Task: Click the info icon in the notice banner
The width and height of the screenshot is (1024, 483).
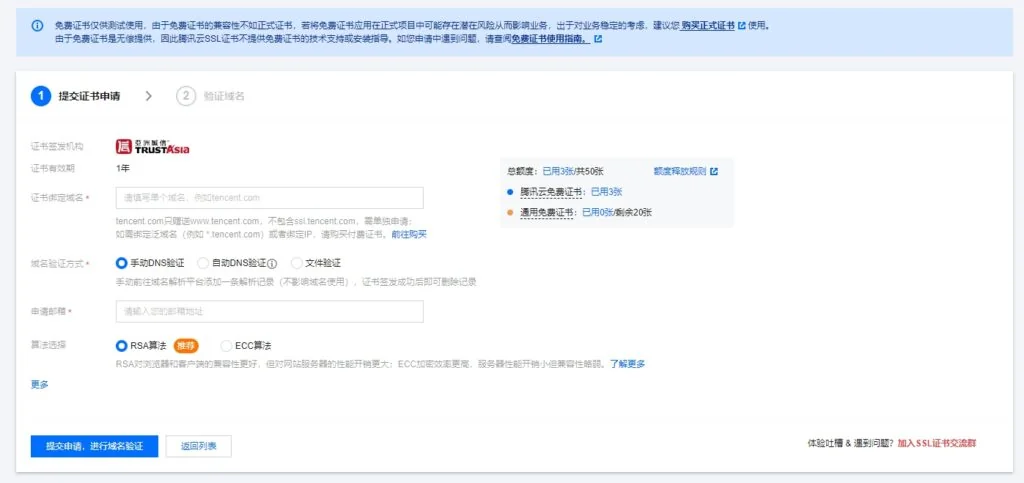Action: click(37, 26)
